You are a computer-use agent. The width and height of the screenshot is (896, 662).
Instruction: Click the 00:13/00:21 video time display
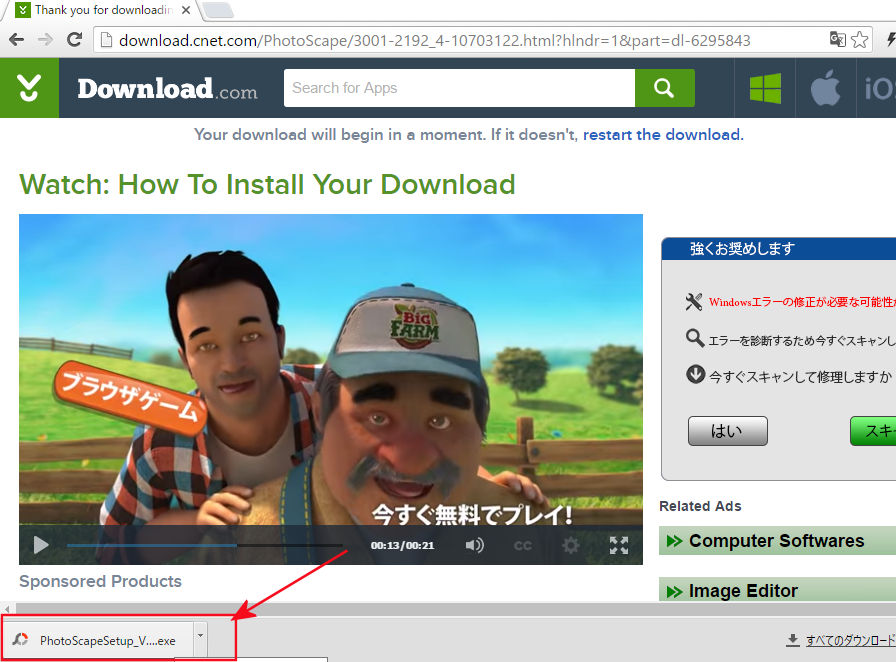click(402, 545)
